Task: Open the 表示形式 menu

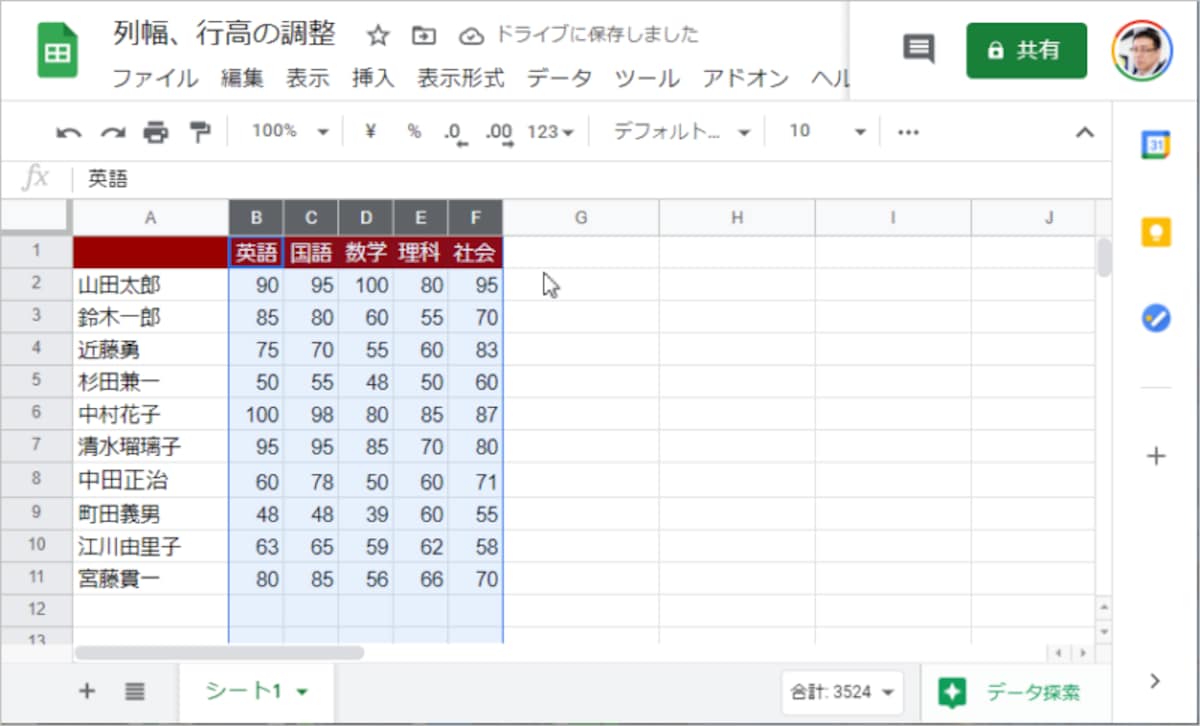Action: pos(461,78)
